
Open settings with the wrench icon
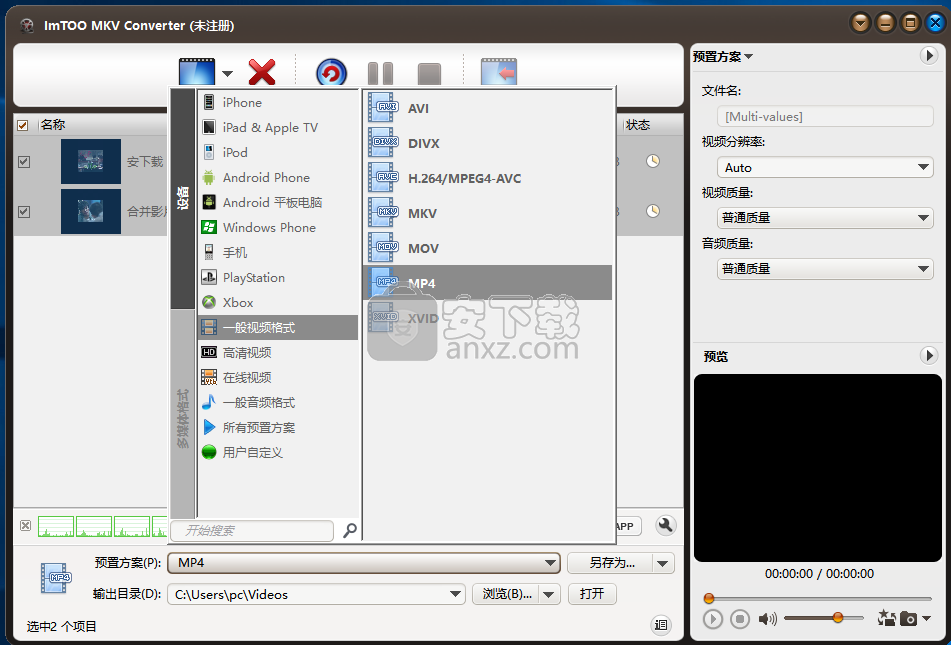665,525
